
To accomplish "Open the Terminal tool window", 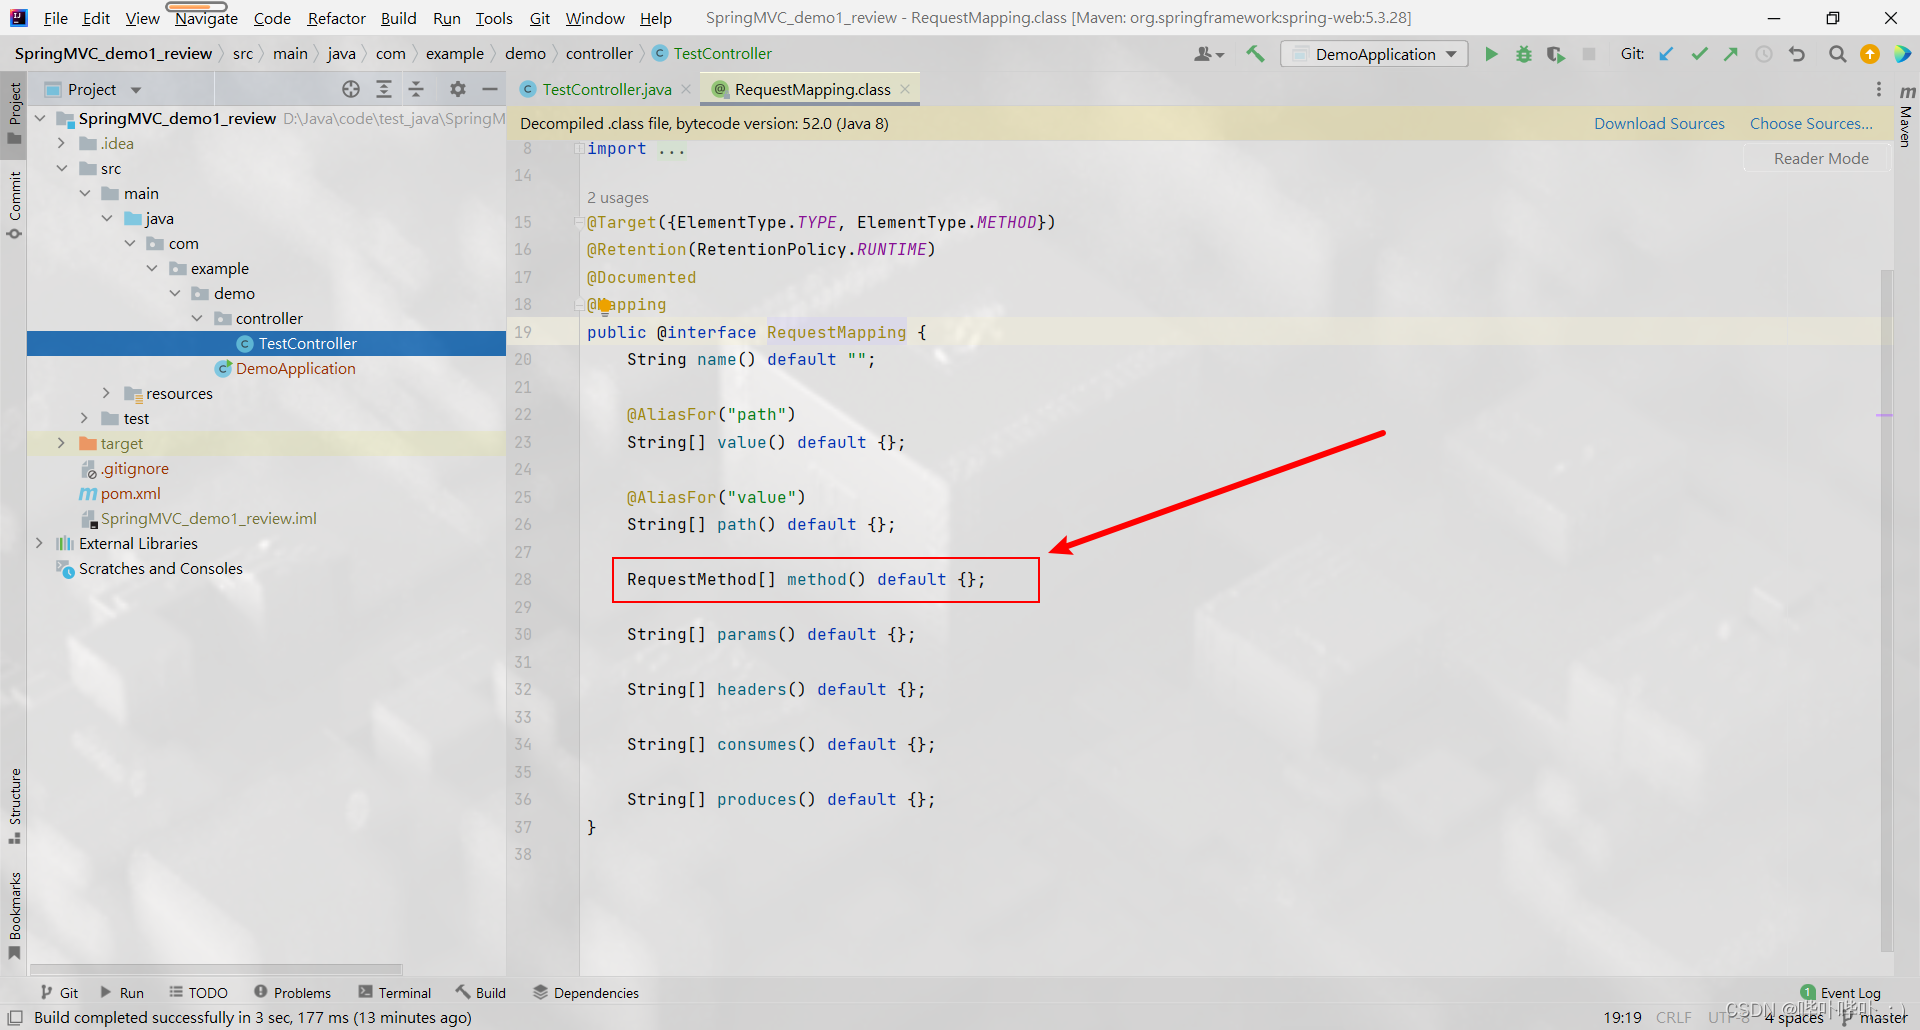I will coord(395,993).
